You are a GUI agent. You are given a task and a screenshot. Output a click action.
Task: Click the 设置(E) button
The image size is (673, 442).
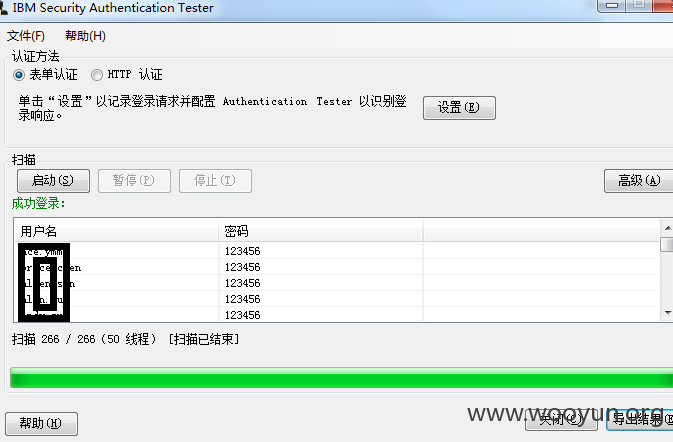click(459, 108)
